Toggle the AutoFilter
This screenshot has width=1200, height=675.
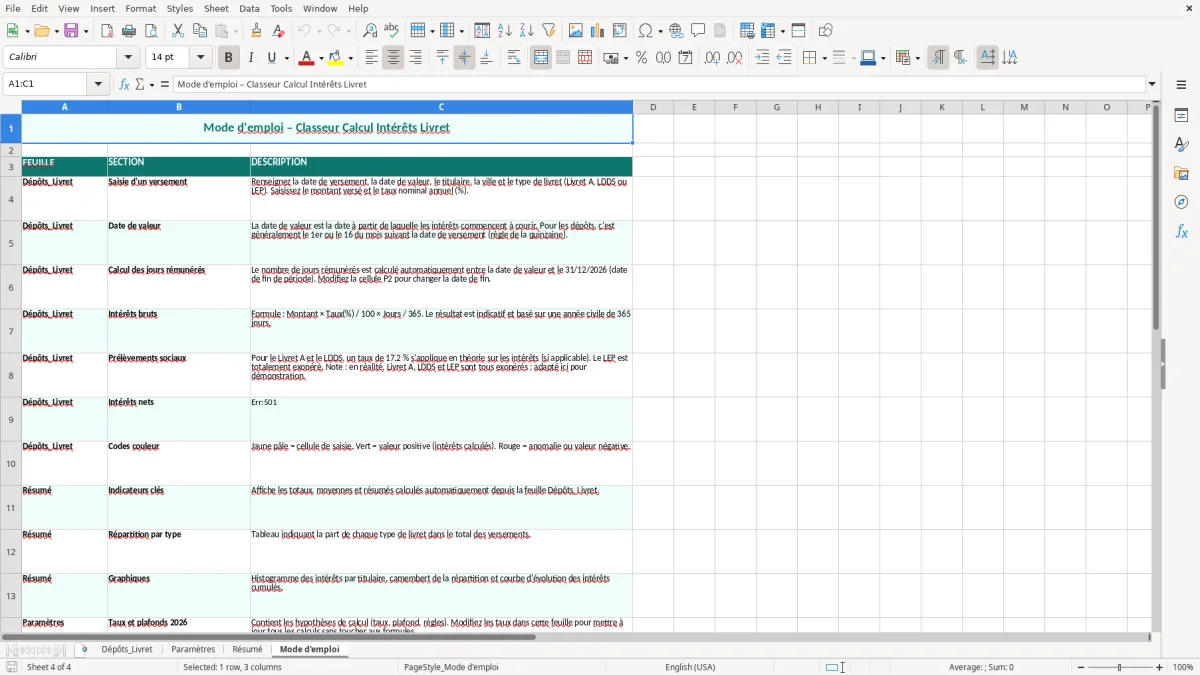tap(549, 31)
